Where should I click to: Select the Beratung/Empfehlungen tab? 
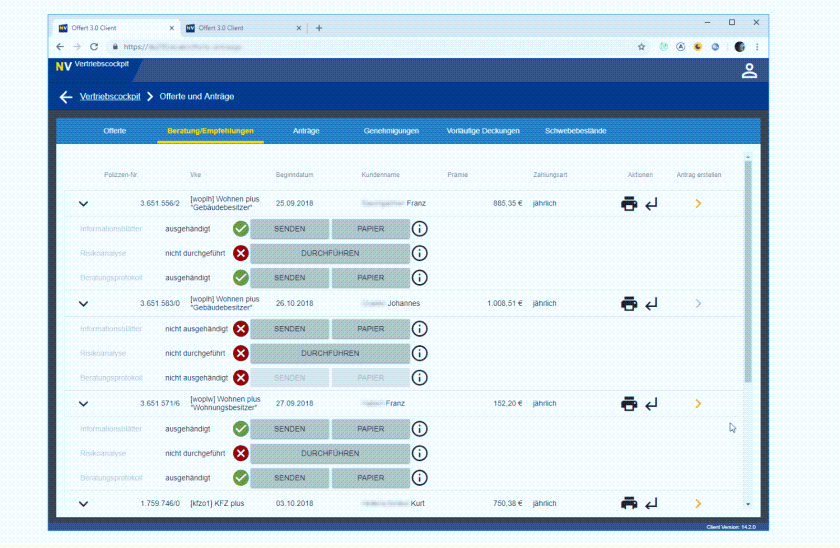(x=211, y=131)
